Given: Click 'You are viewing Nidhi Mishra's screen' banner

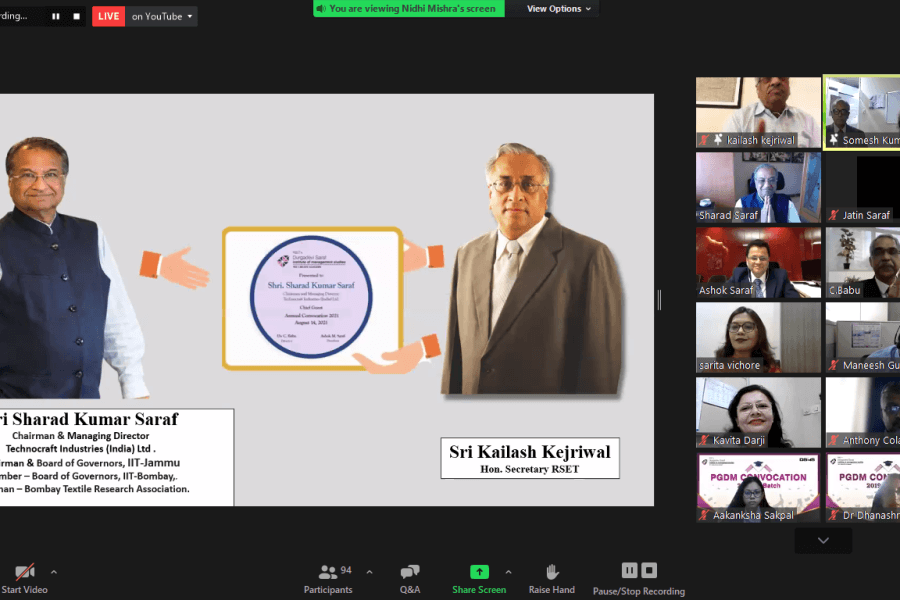Looking at the screenshot, I should (x=409, y=9).
